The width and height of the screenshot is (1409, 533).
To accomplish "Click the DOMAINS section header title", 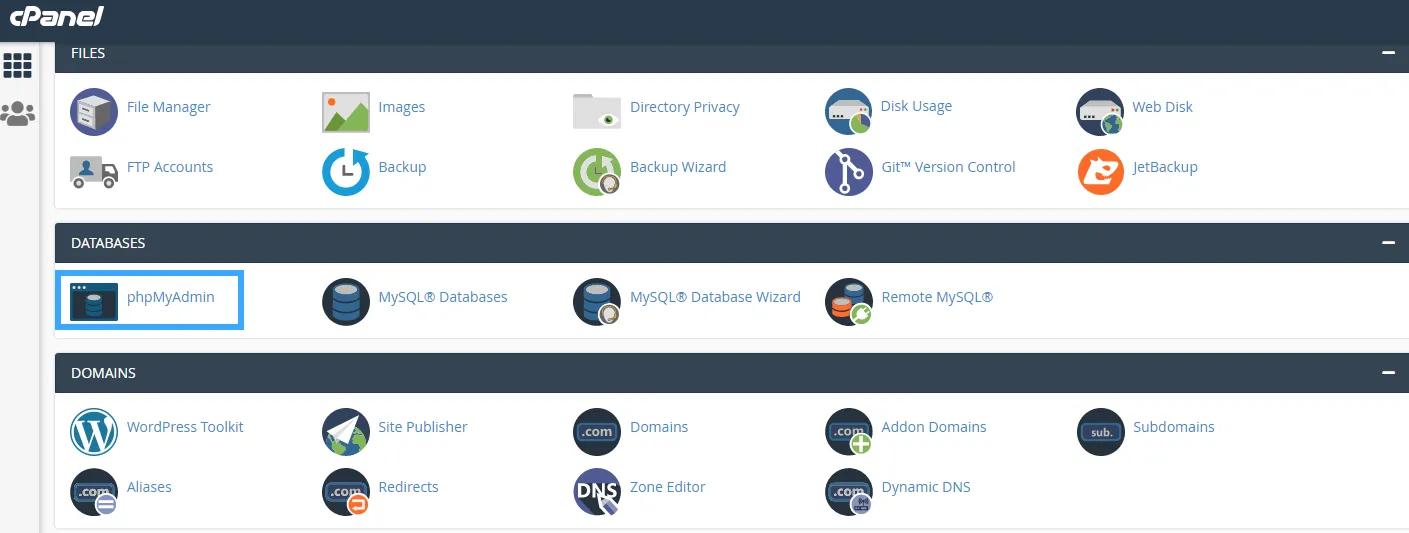I will pyautogui.click(x=103, y=373).
